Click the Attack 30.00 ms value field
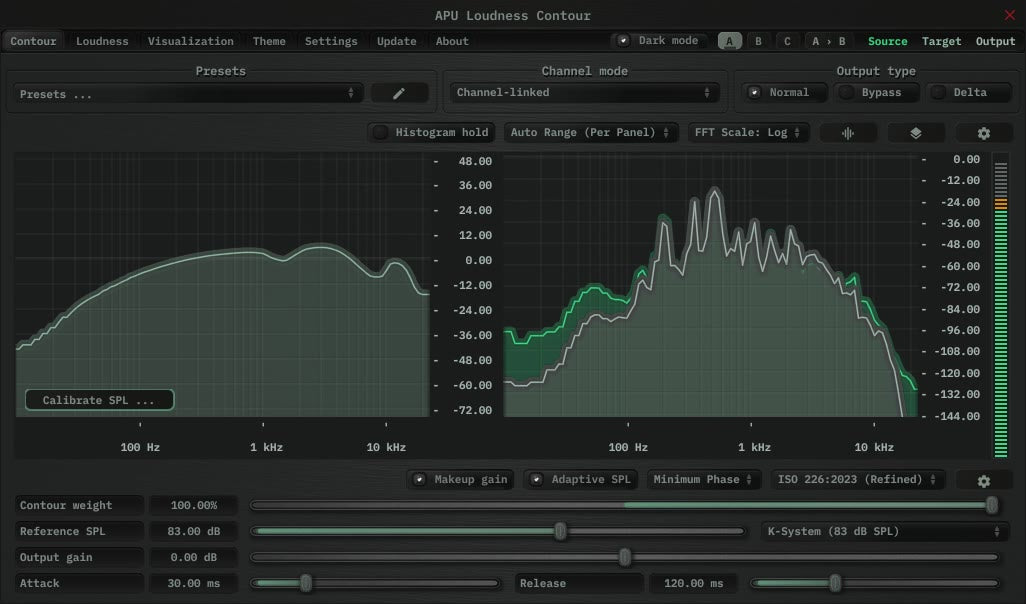This screenshot has height=604, width=1026. [x=194, y=583]
